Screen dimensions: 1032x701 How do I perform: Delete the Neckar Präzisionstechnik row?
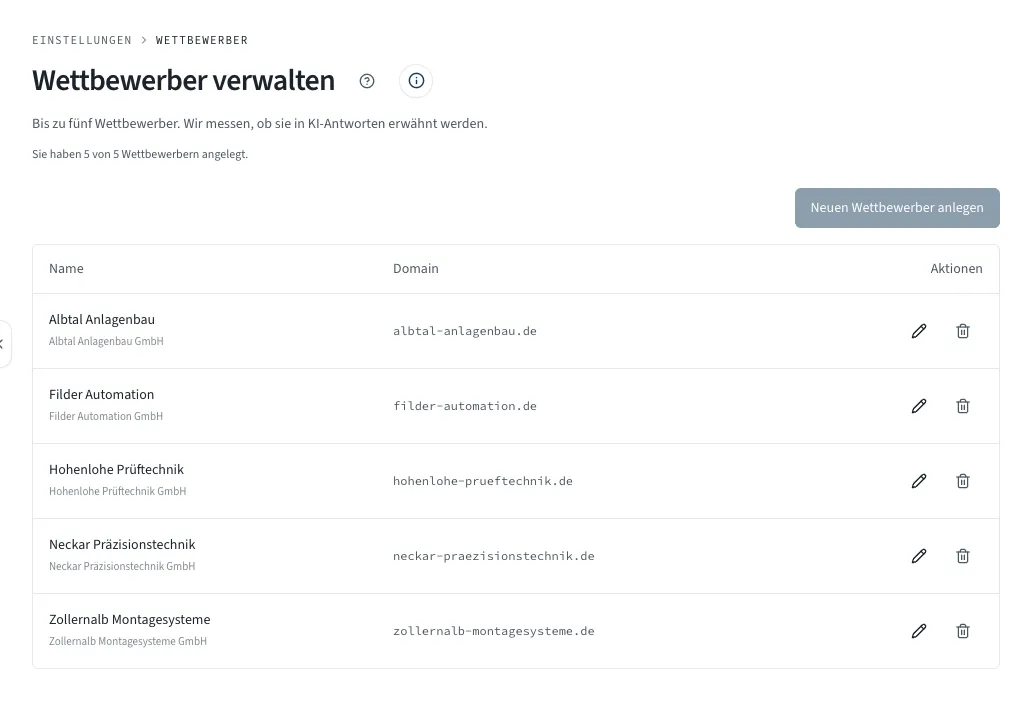[962, 556]
